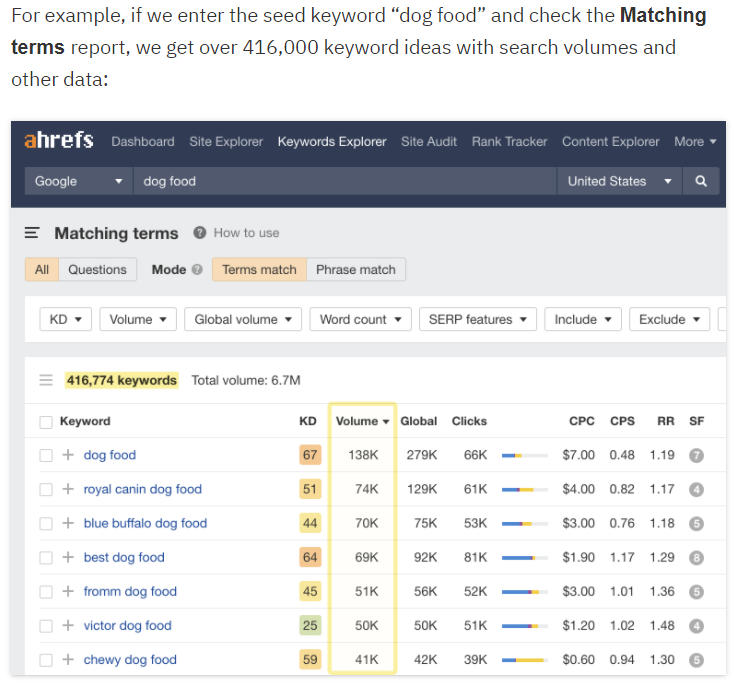The height and width of the screenshot is (686, 734).
Task: Click the search magnifier button
Action: pyautogui.click(x=701, y=181)
